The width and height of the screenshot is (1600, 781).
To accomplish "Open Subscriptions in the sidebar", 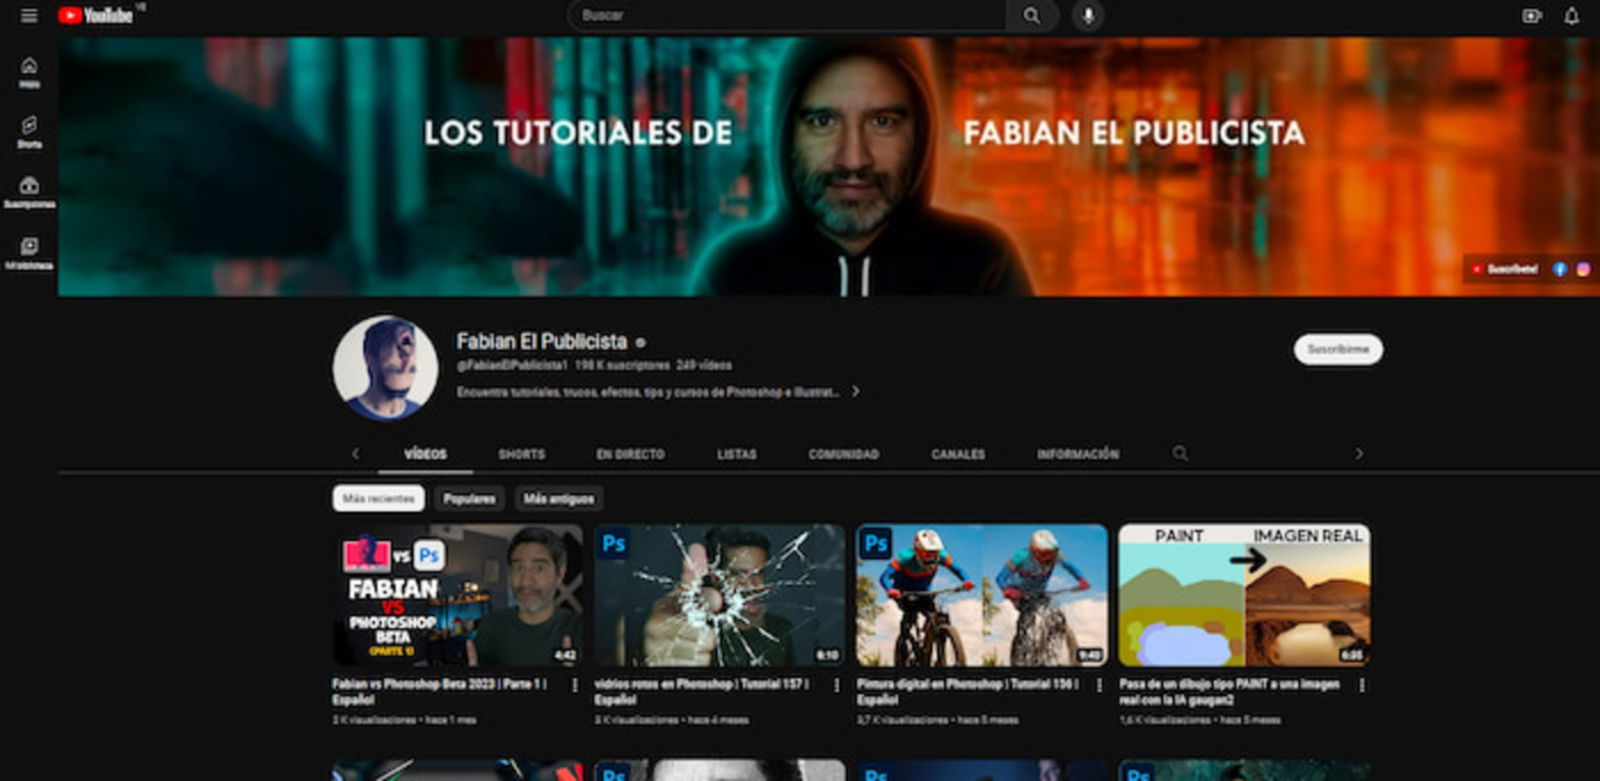I will pos(29,192).
